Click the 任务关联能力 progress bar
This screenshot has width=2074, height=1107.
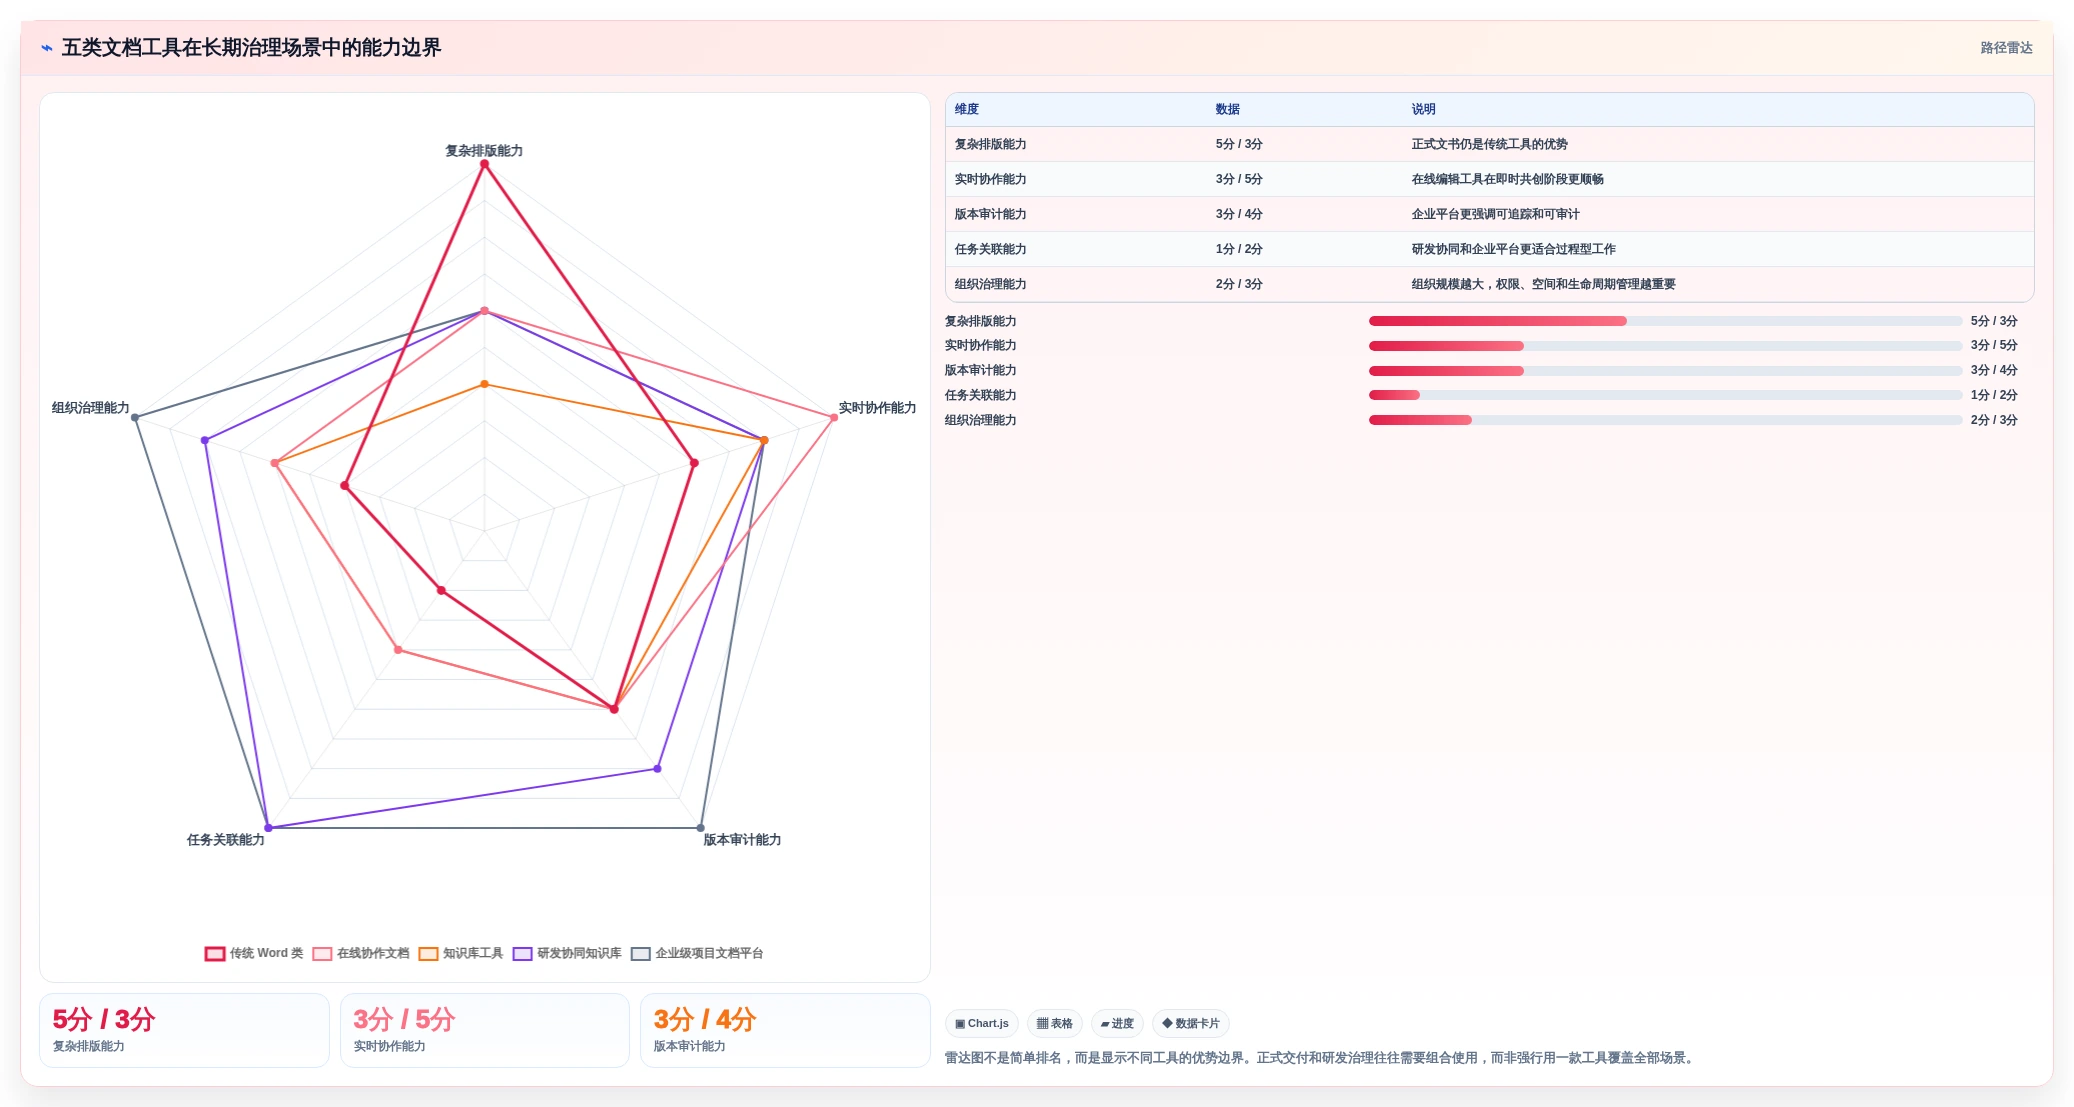point(1665,395)
